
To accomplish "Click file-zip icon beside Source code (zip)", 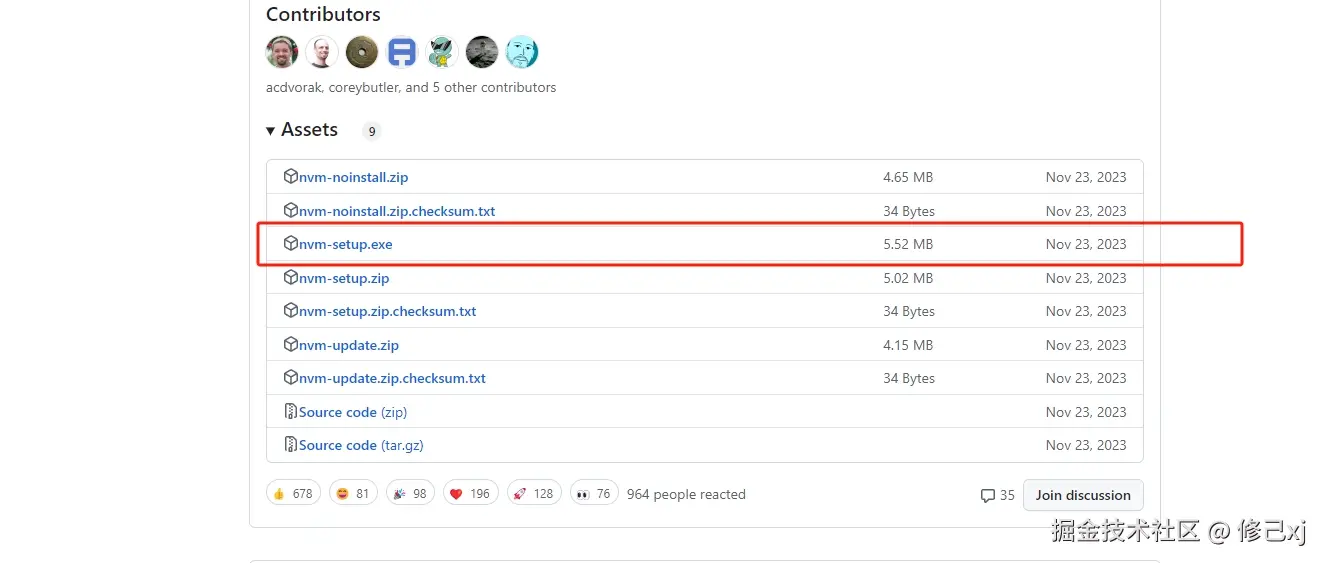I will click(290, 411).
